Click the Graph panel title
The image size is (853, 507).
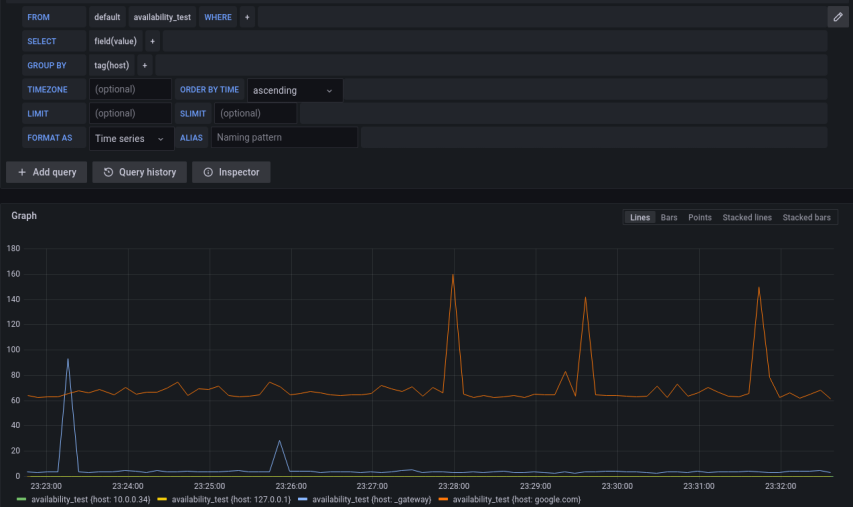pos(24,215)
